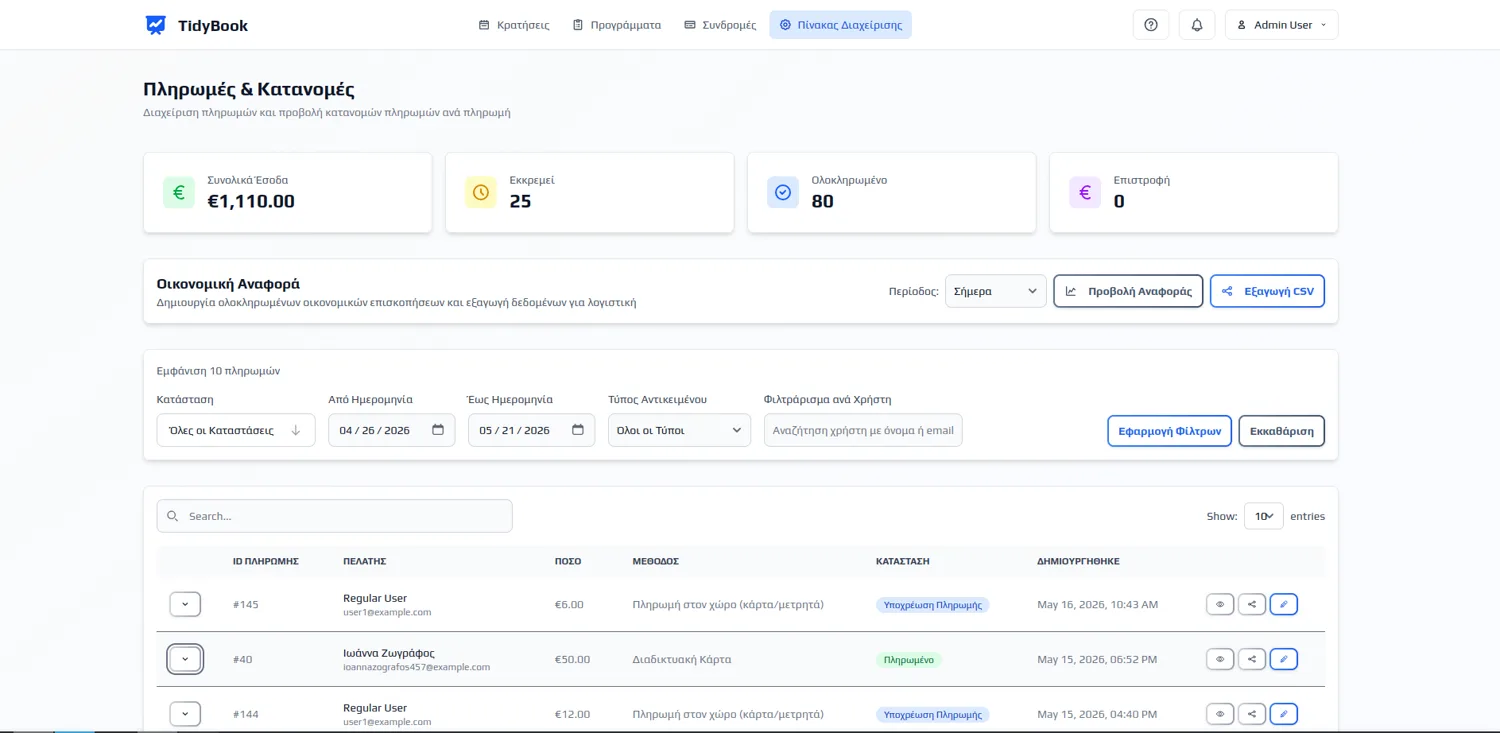Open the help question-mark icon
The image size is (1500, 733).
(1151, 25)
